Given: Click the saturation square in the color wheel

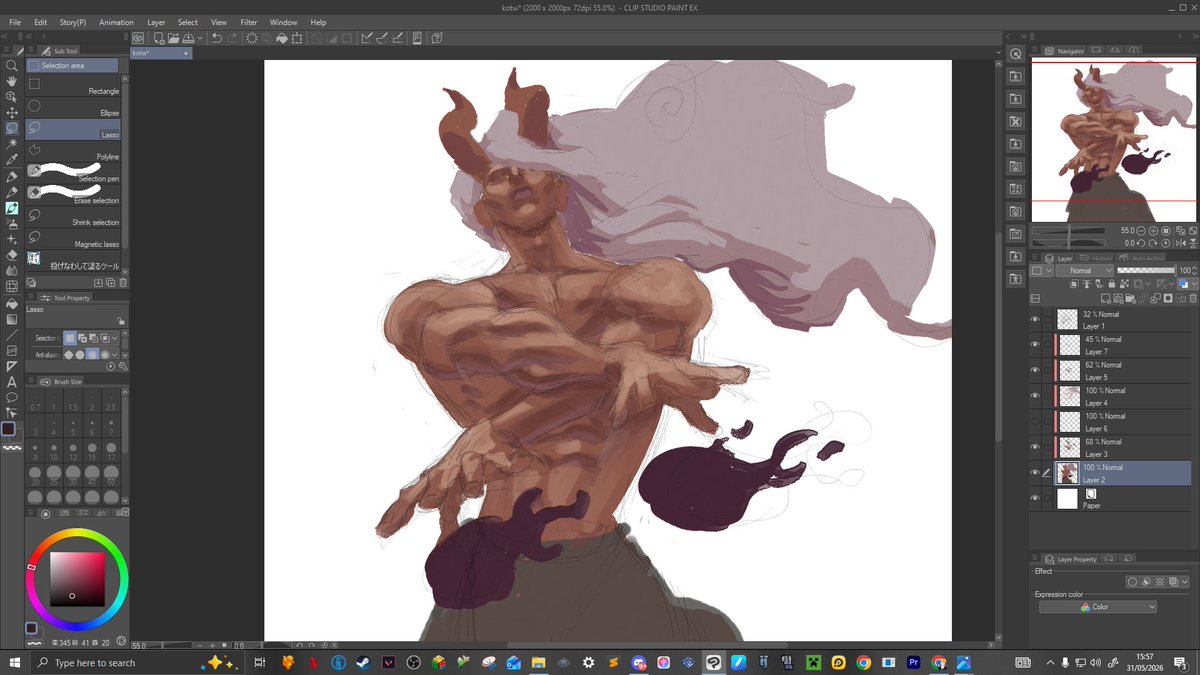Looking at the screenshot, I should point(77,578).
